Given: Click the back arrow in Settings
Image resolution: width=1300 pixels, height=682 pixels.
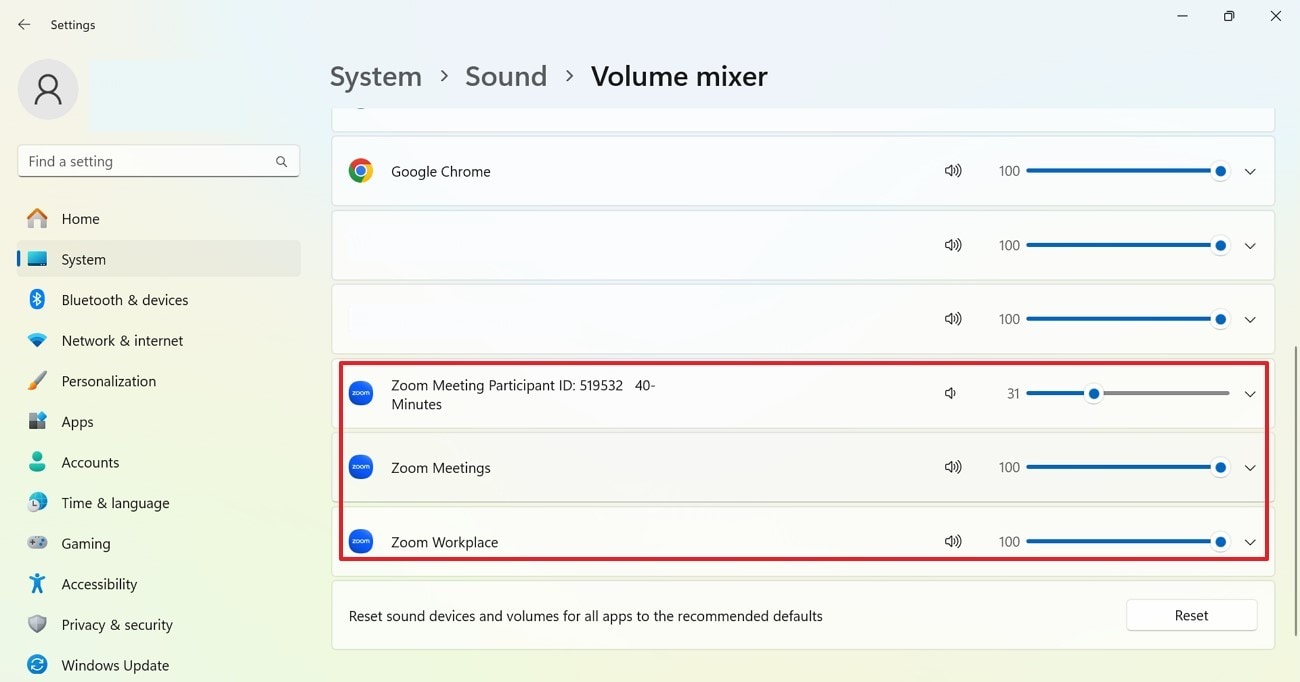Looking at the screenshot, I should [24, 24].
